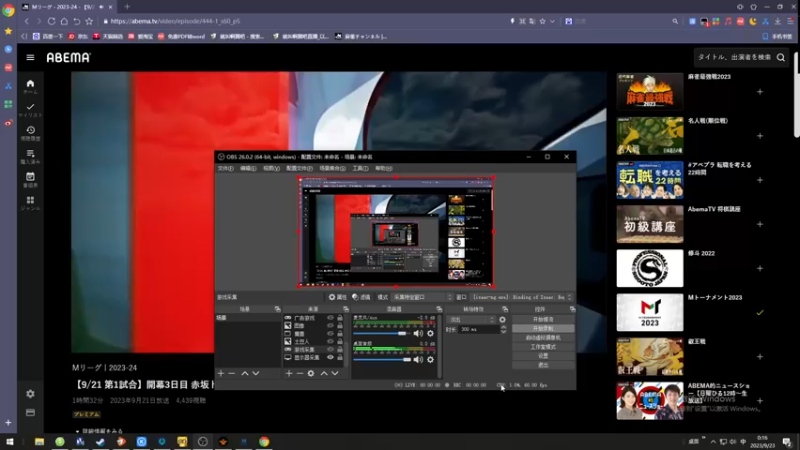Open the capture mode dropdown in OBS toolbar
This screenshot has width=800, height=450.
click(x=422, y=297)
